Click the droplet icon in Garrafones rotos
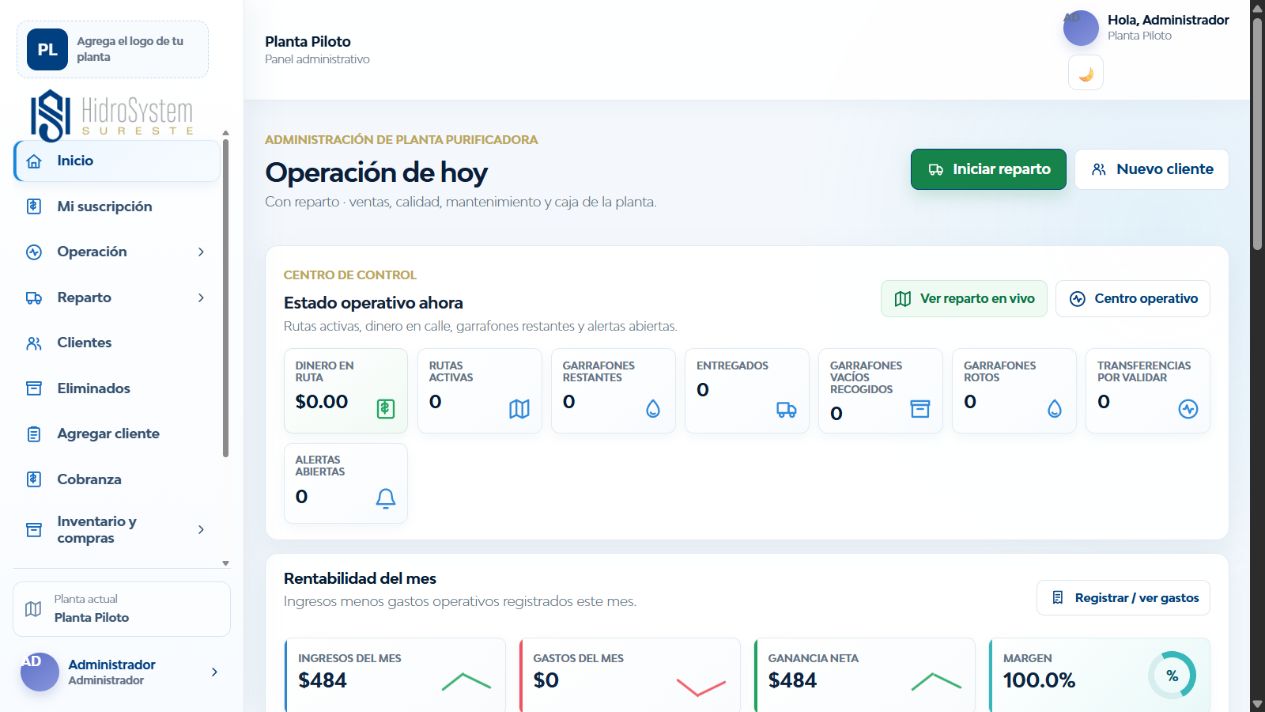 [x=1054, y=409]
